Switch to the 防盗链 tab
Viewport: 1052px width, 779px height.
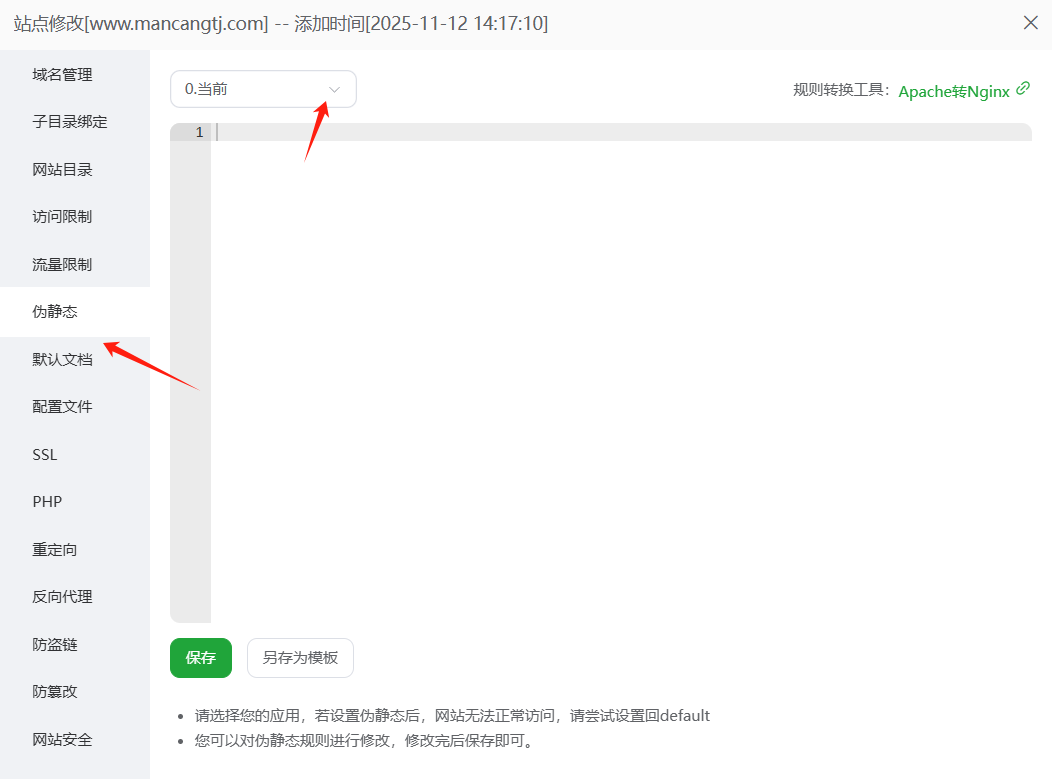(55, 645)
